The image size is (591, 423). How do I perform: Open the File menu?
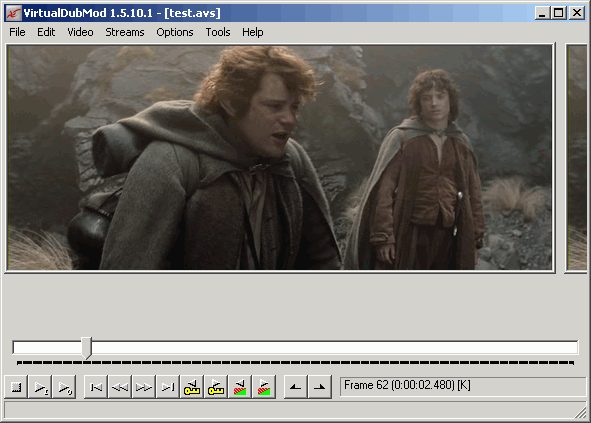(x=17, y=32)
